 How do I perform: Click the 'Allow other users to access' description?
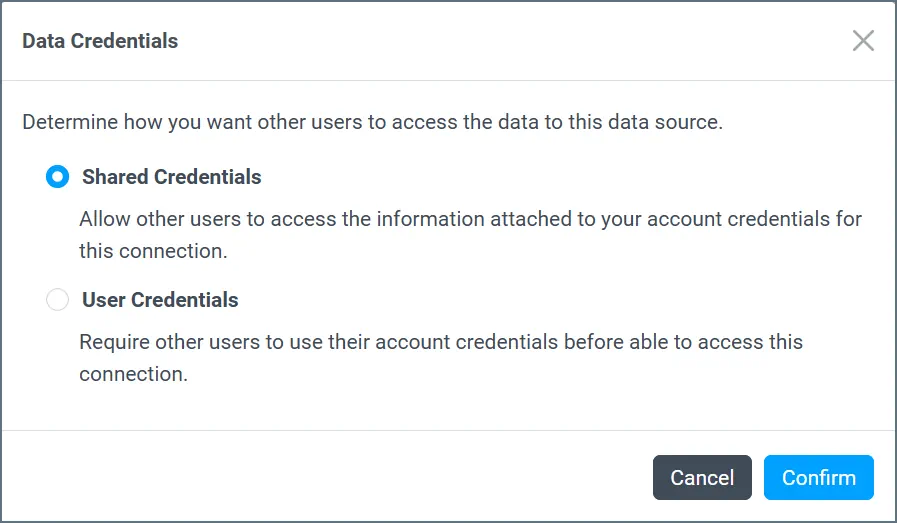(x=470, y=218)
